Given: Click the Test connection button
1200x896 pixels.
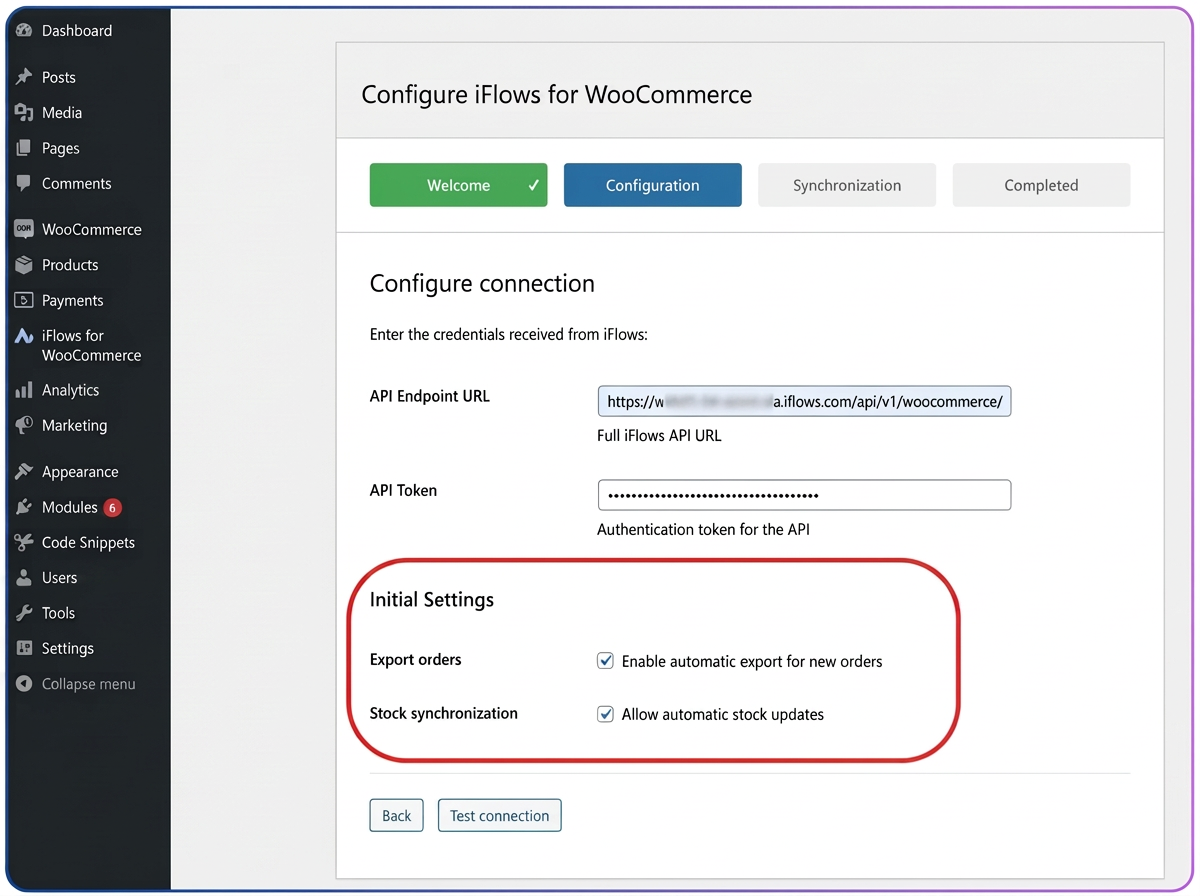Looking at the screenshot, I should point(500,815).
